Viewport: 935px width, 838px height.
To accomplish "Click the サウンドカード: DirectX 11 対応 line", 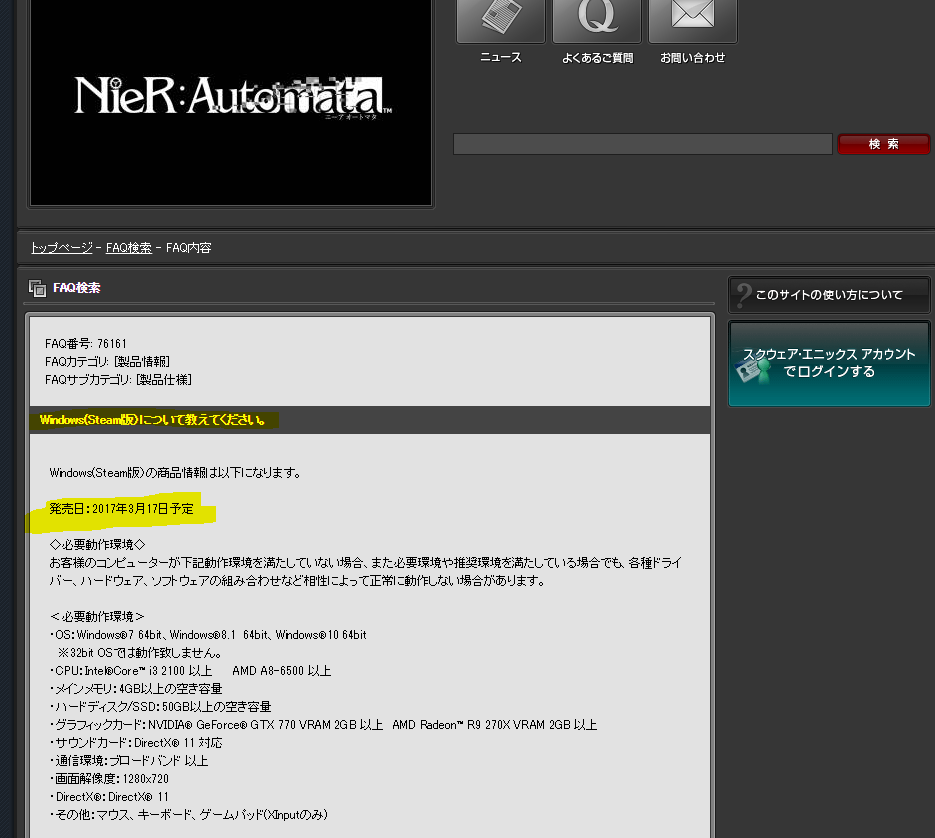I will (x=136, y=743).
